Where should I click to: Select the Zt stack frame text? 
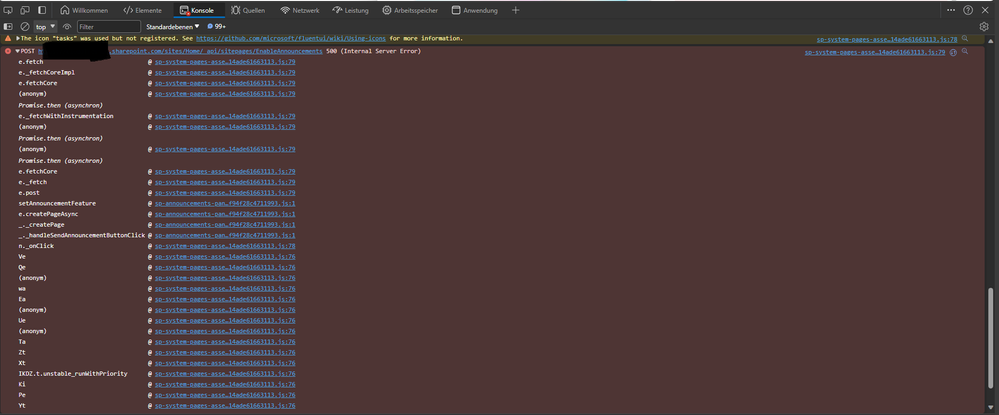tap(22, 353)
